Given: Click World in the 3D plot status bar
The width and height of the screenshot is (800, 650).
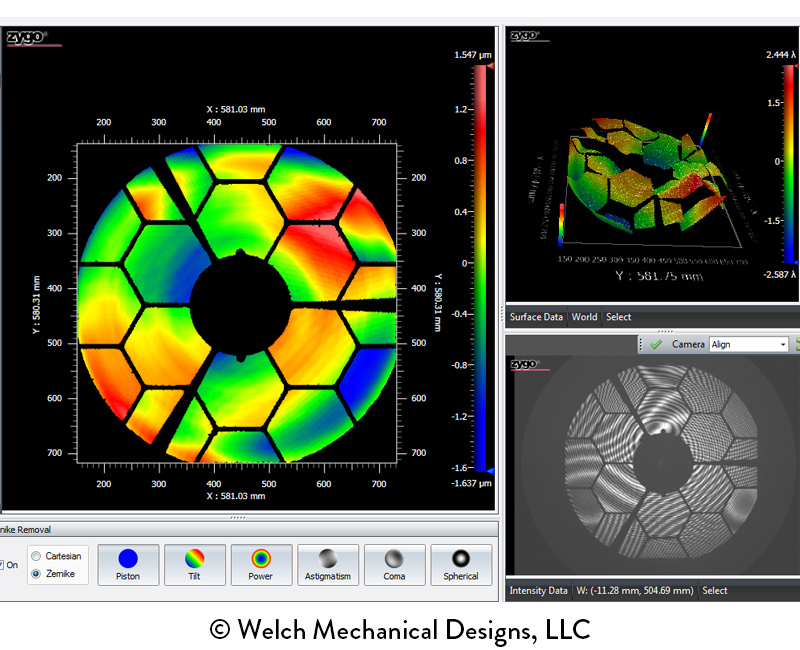Looking at the screenshot, I should click(x=584, y=317).
